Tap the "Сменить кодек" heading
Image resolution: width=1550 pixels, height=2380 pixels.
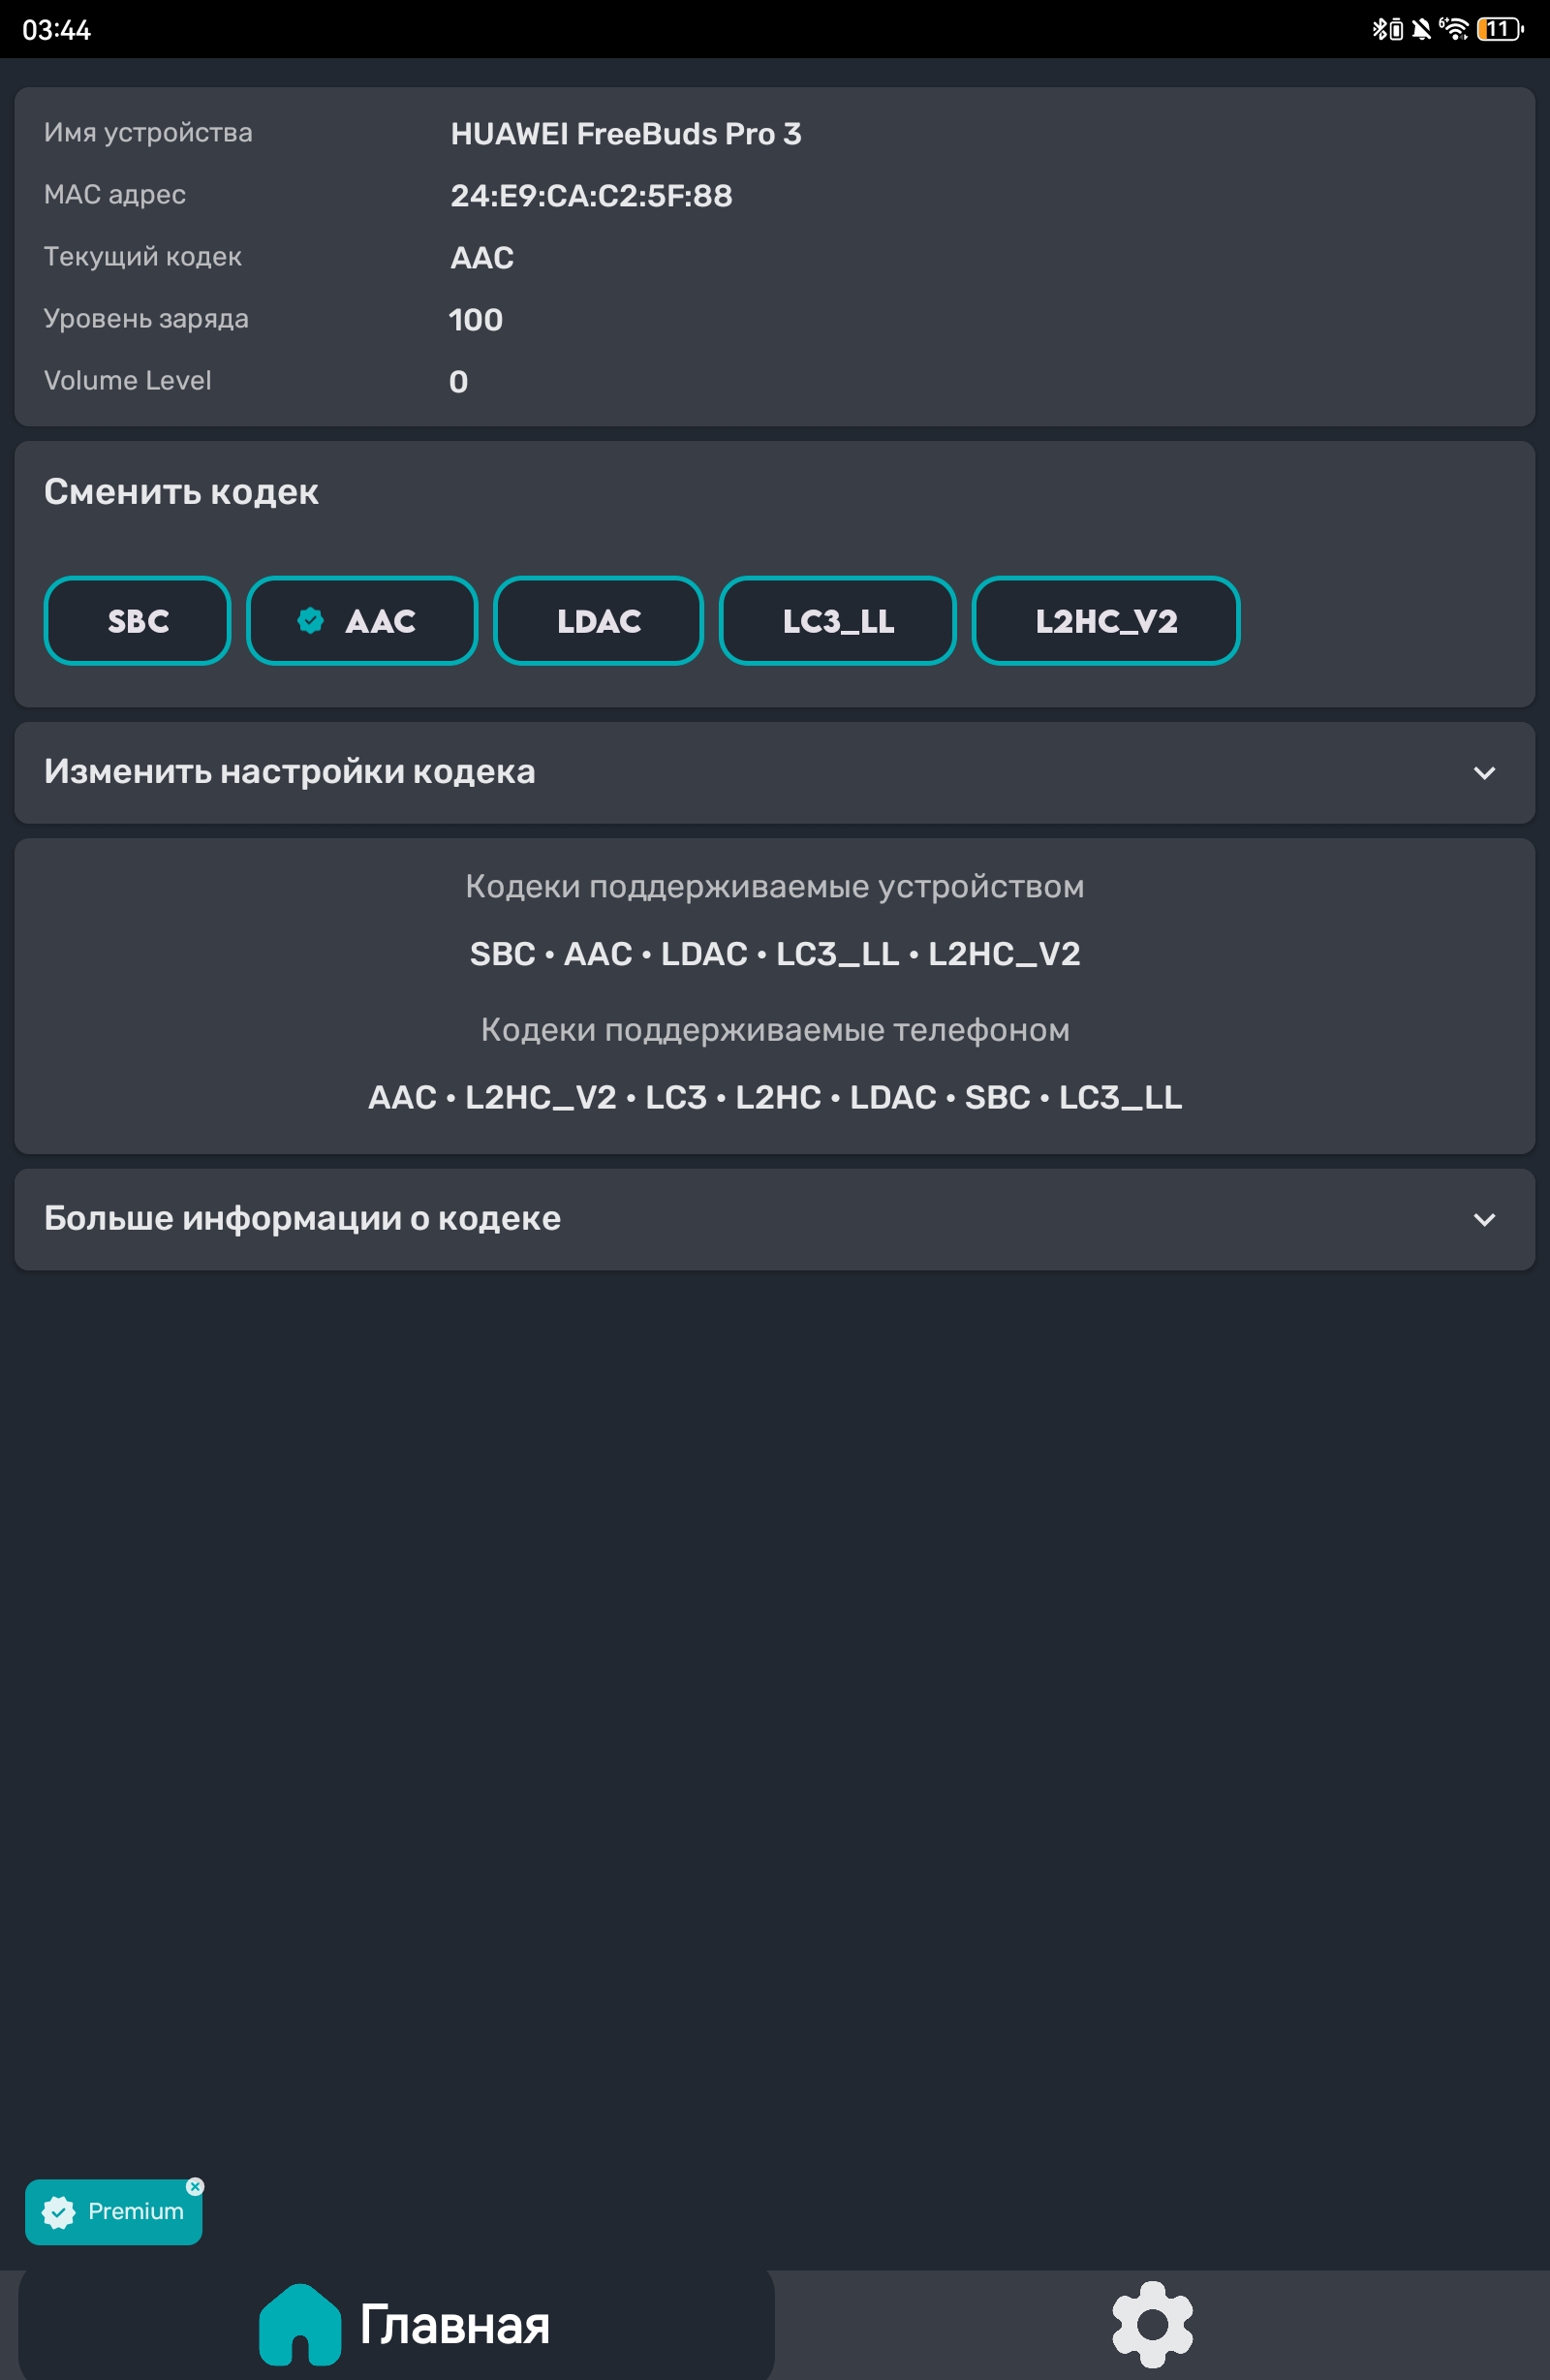point(181,492)
